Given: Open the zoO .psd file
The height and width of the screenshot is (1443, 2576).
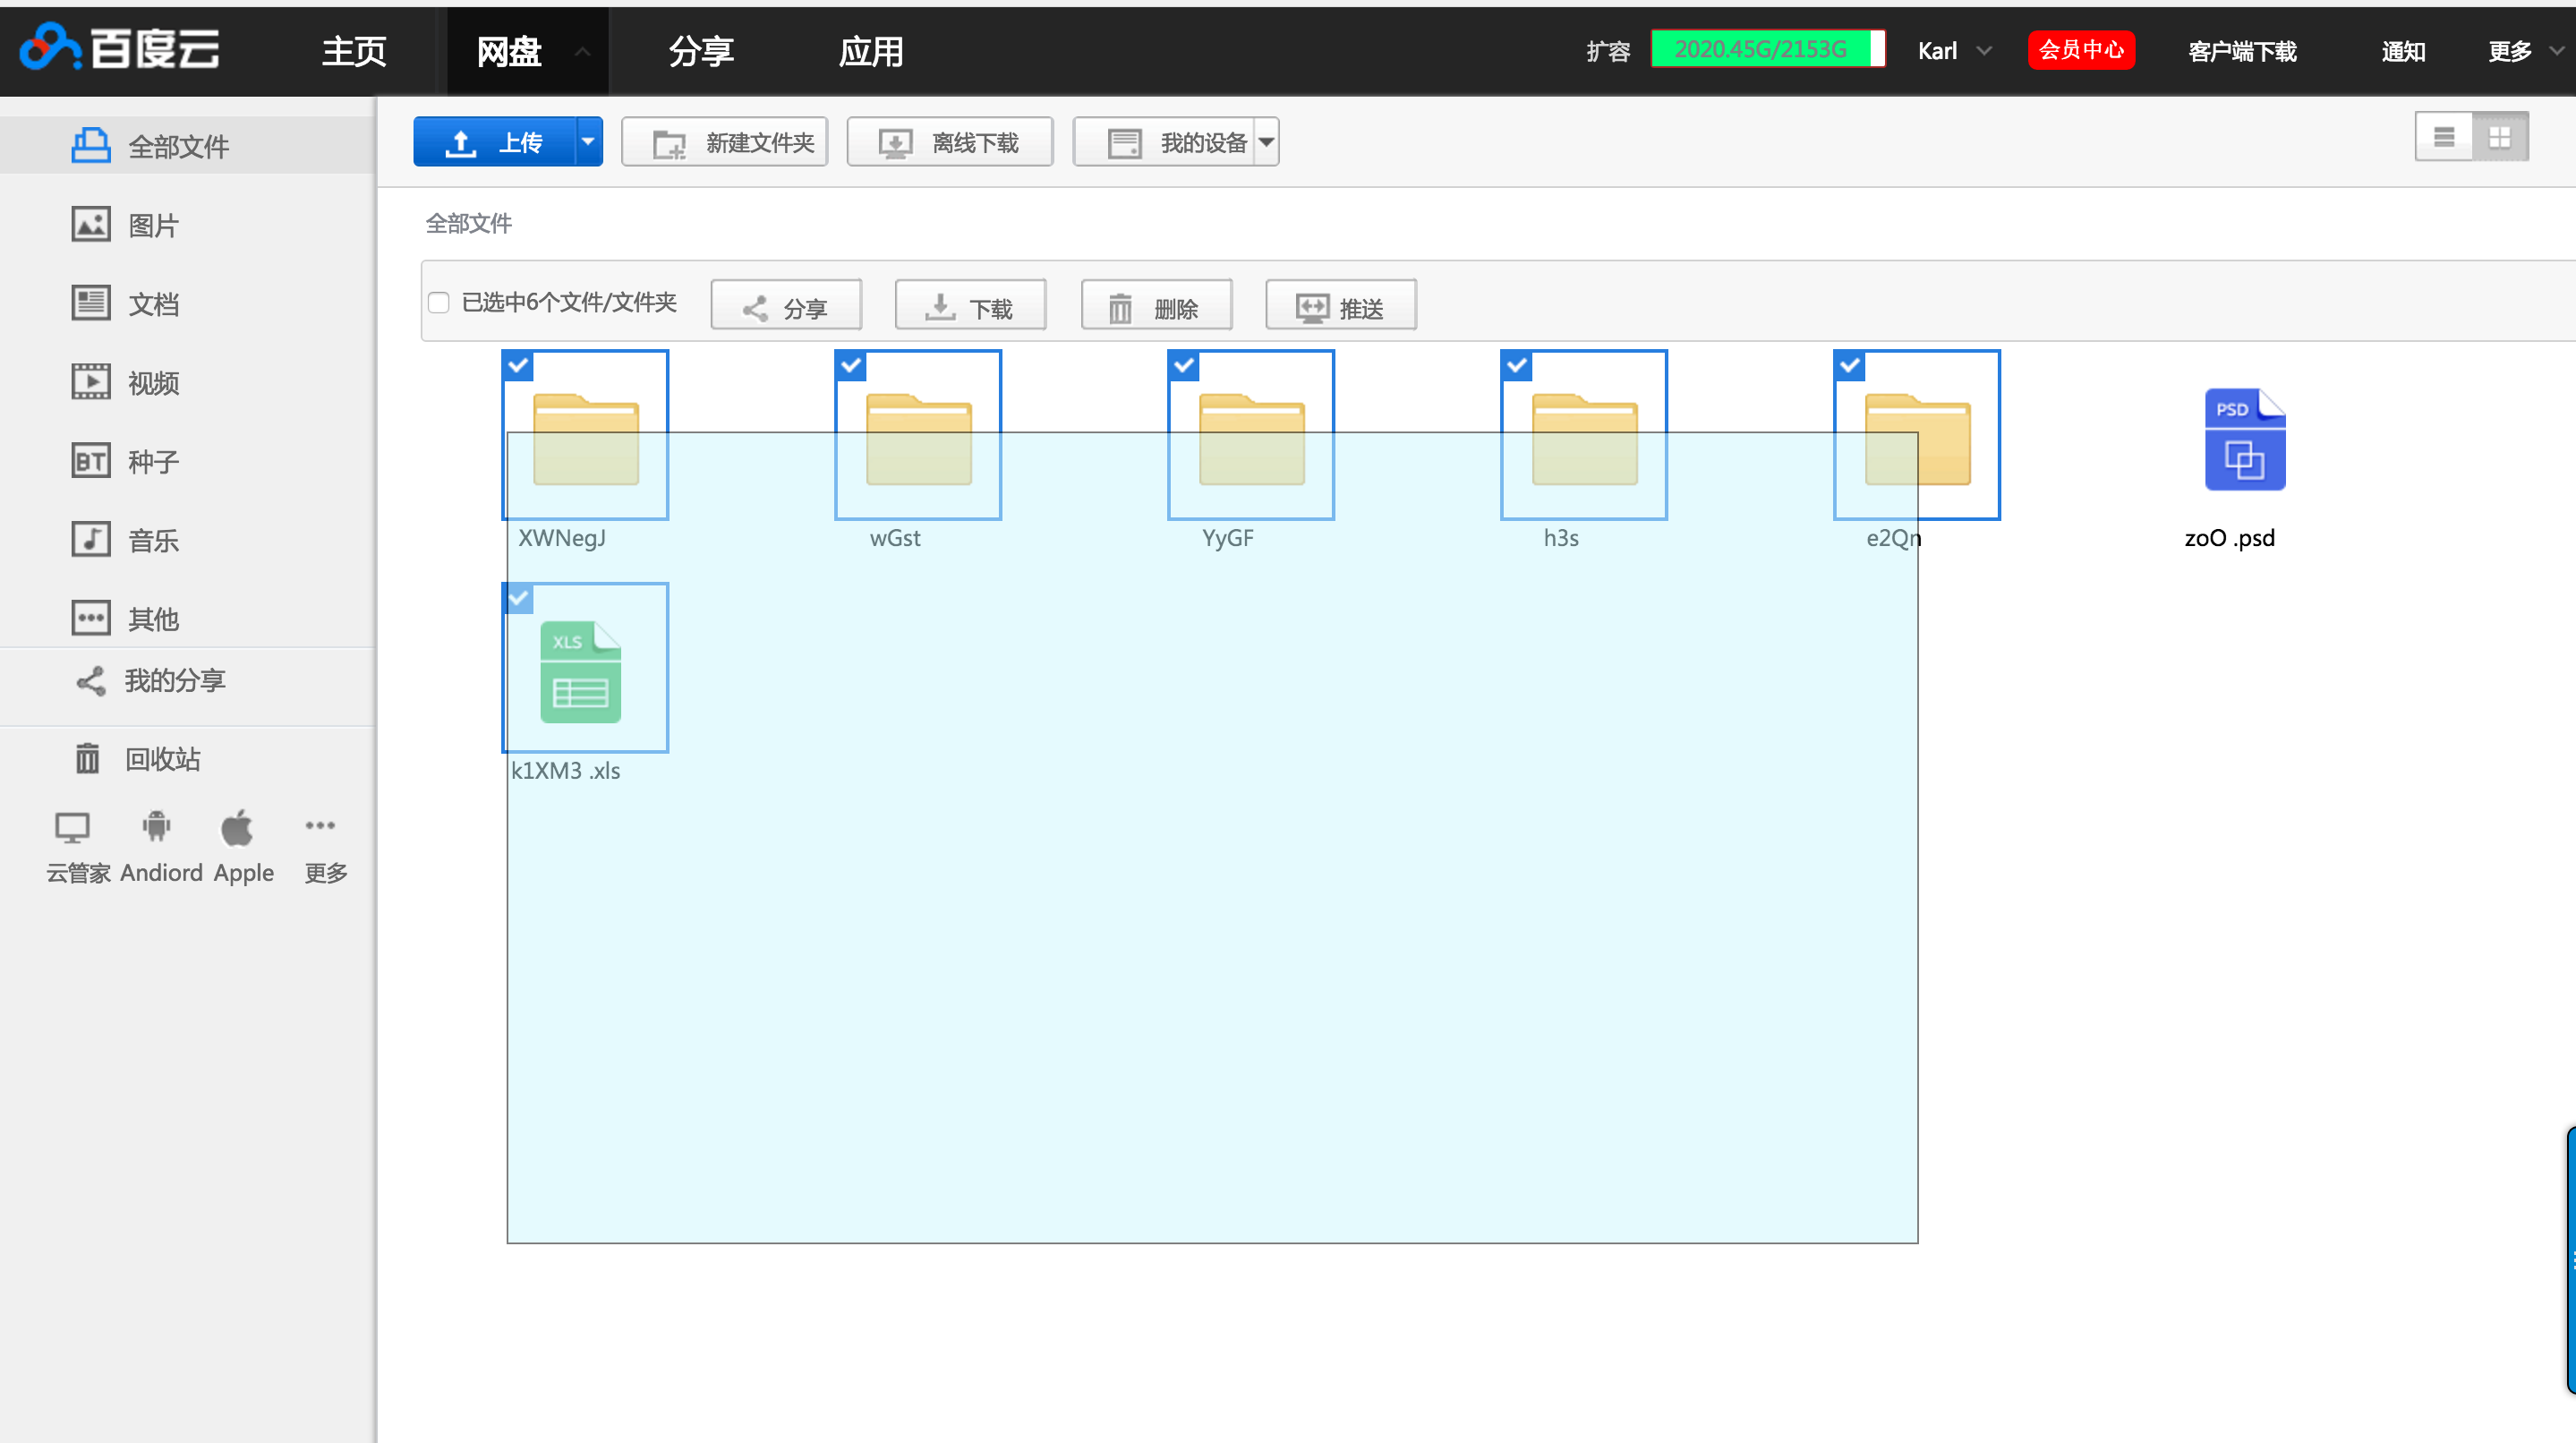Looking at the screenshot, I should click(2244, 441).
